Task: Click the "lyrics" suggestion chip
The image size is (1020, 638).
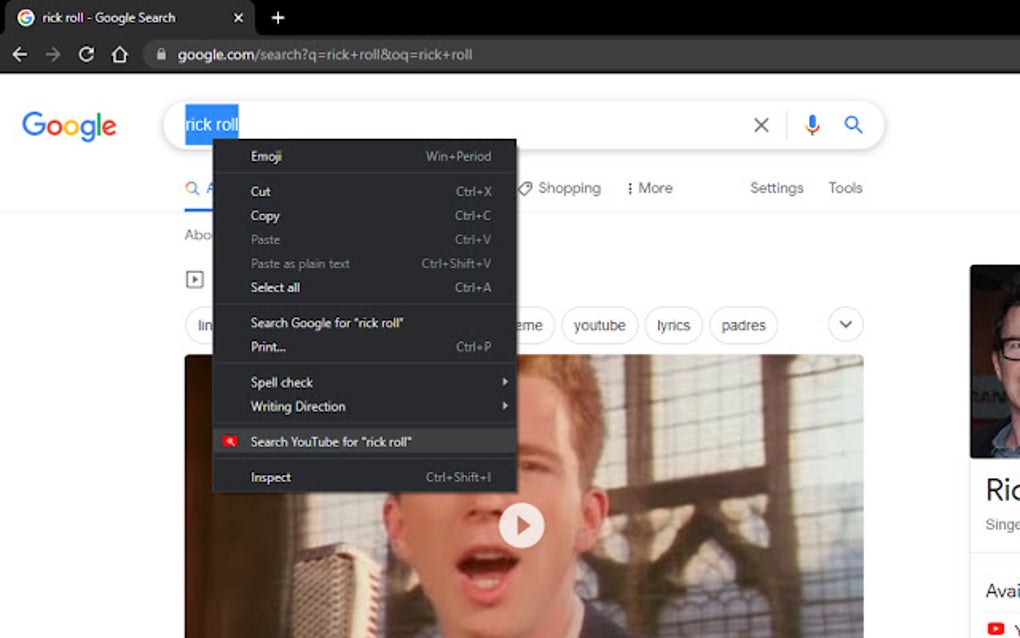Action: click(x=673, y=325)
